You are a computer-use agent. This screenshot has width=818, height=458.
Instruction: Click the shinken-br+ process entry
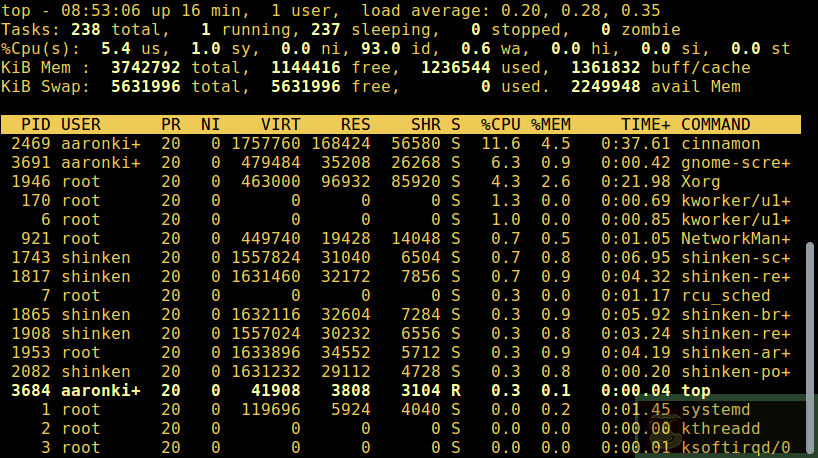(735, 315)
